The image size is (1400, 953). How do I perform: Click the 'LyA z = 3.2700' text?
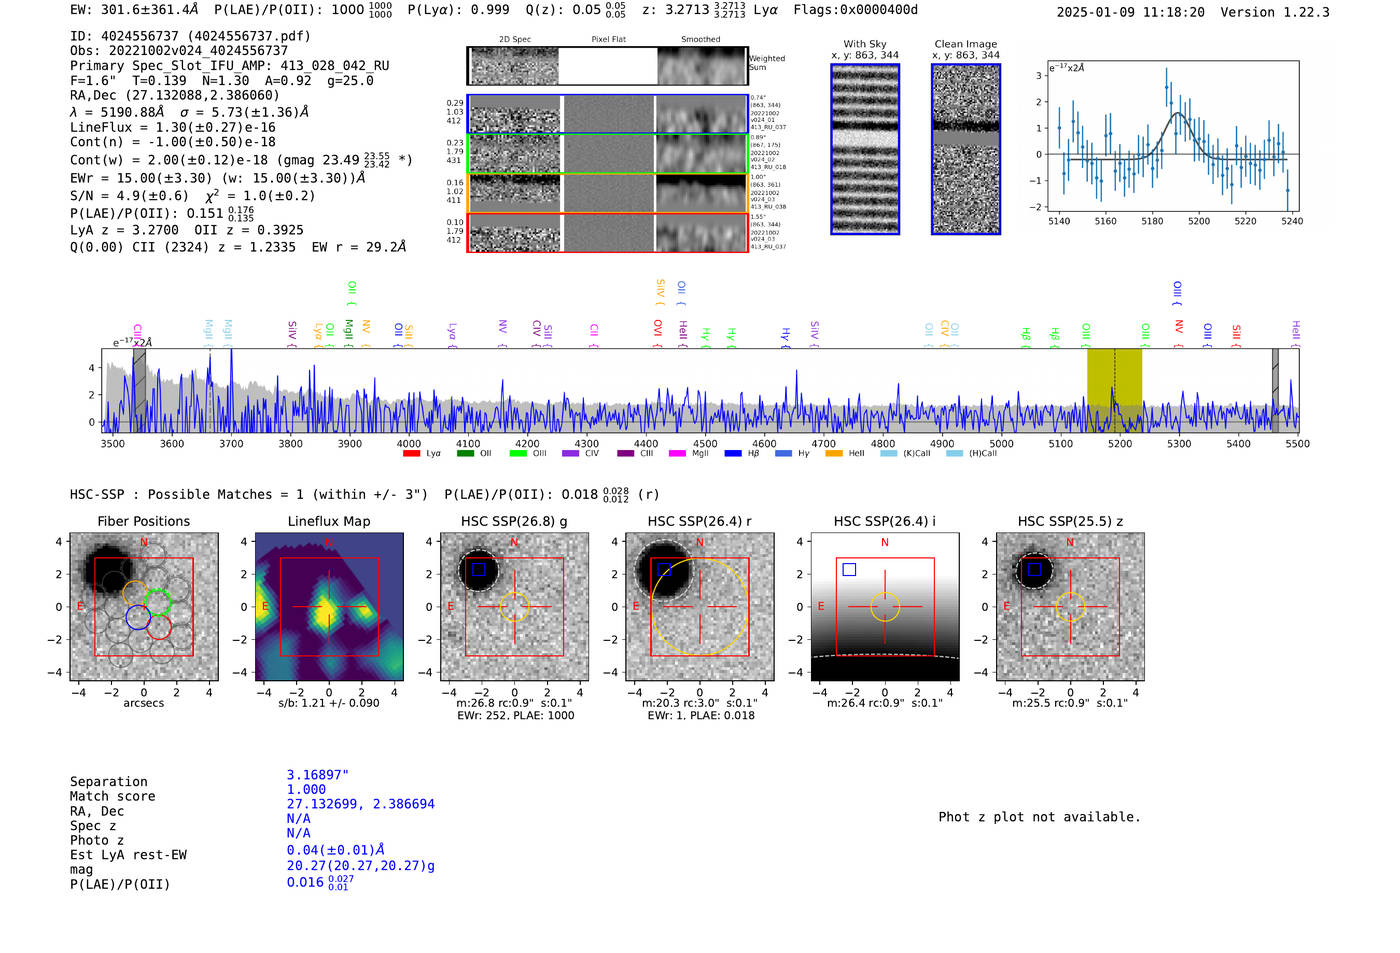(125, 230)
